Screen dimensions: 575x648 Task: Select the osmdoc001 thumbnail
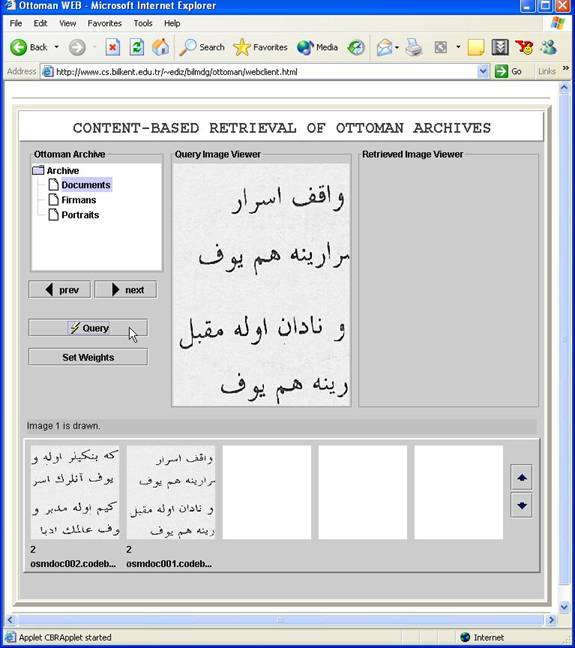[x=171, y=492]
